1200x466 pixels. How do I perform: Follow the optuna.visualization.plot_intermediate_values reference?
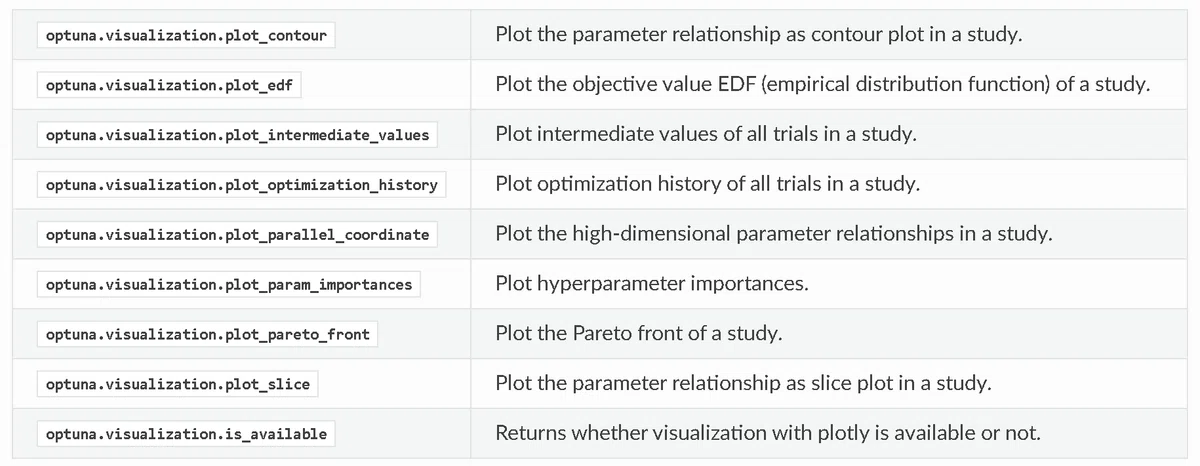point(237,135)
